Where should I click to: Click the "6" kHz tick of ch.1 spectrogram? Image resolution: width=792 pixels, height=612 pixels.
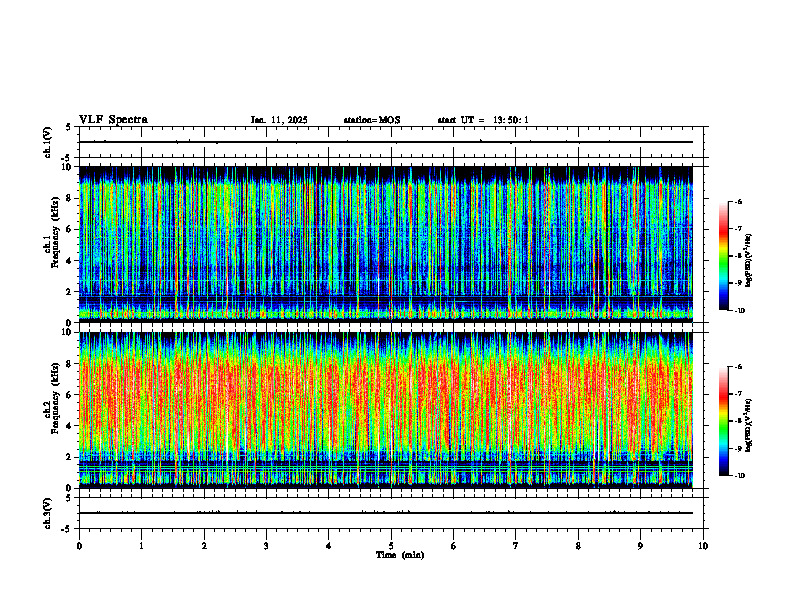71,229
